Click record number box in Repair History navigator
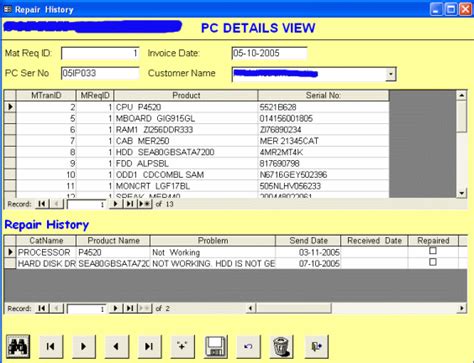Viewport: 474px width, 363px height. [x=86, y=309]
